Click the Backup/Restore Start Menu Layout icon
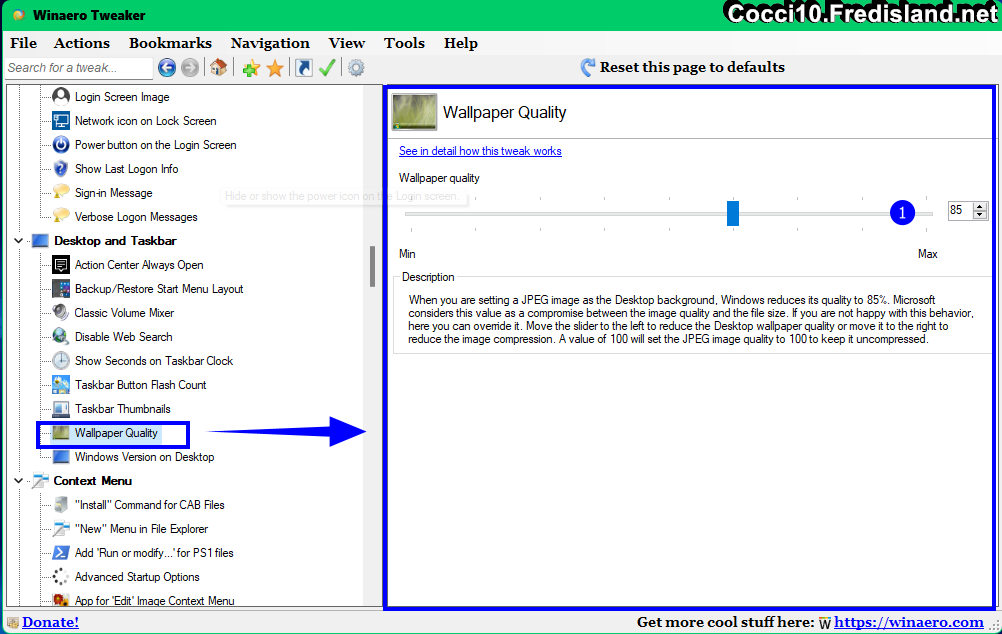This screenshot has height=634, width=1002. [x=61, y=289]
